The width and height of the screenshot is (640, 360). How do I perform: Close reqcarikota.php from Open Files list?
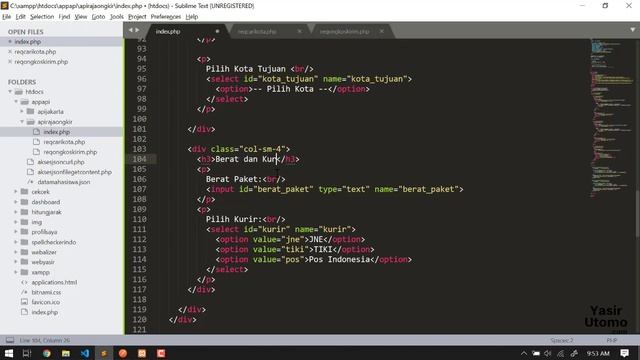[x=10, y=52]
